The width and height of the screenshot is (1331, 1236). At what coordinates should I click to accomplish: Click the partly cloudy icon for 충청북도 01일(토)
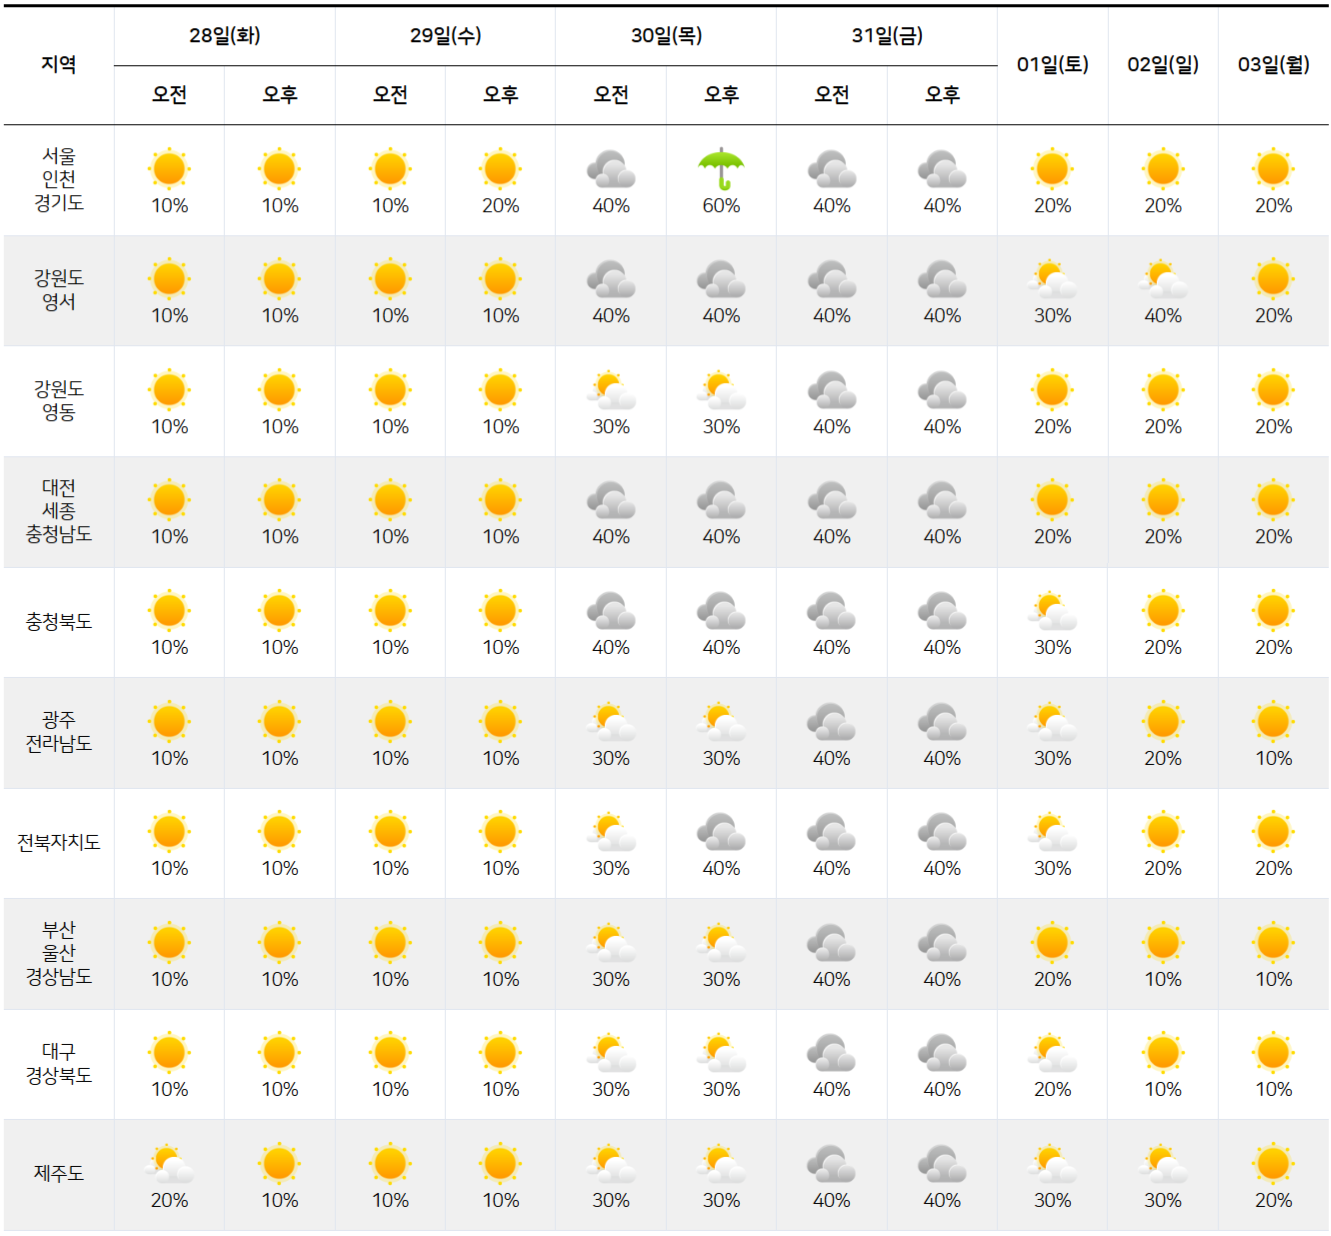tap(1052, 611)
